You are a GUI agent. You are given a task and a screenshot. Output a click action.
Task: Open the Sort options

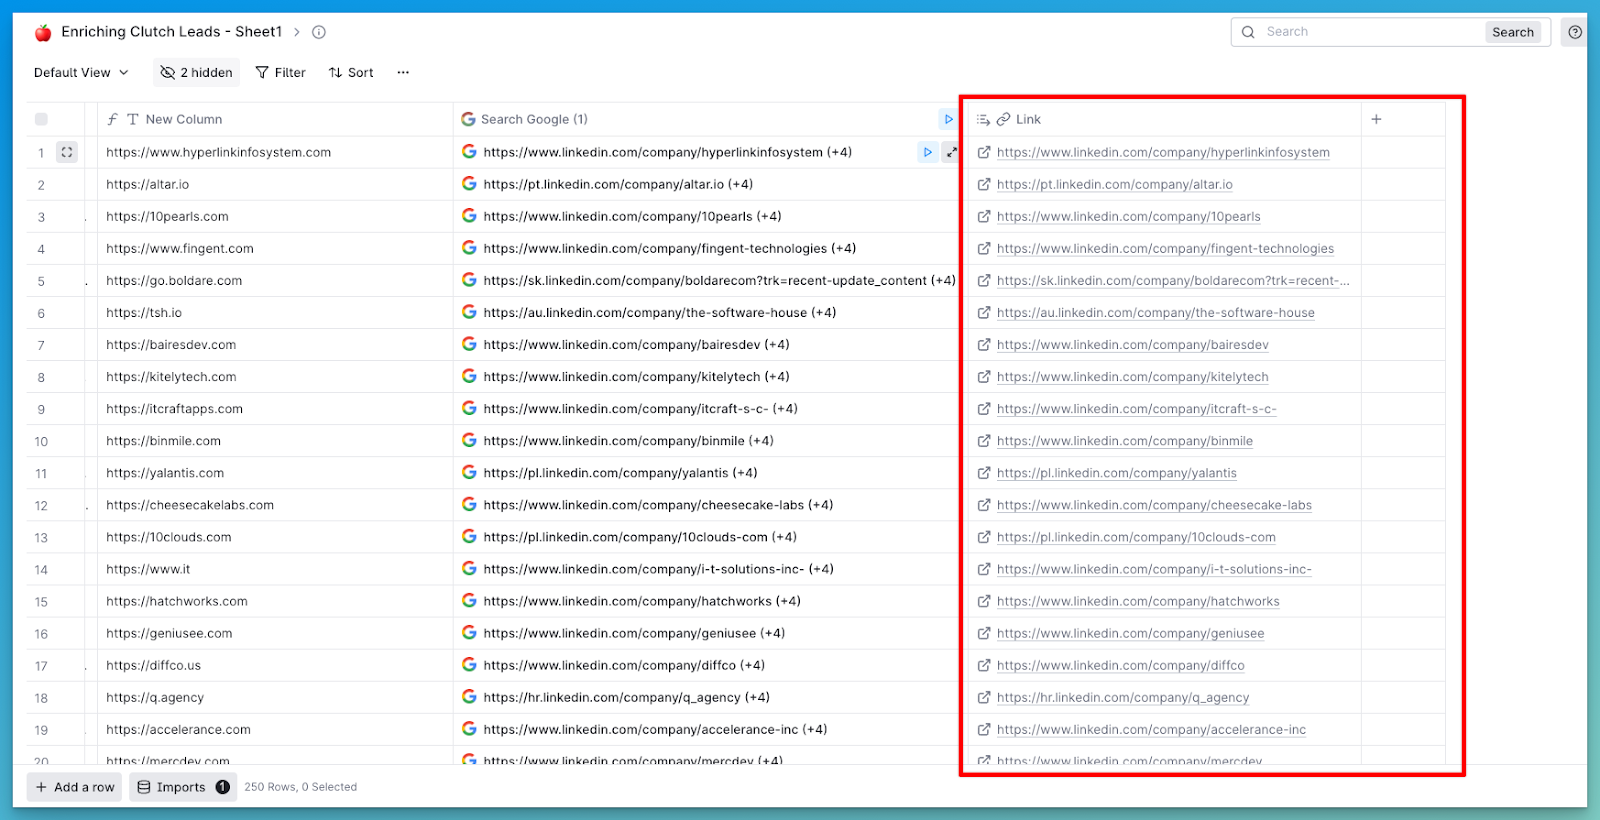351,72
